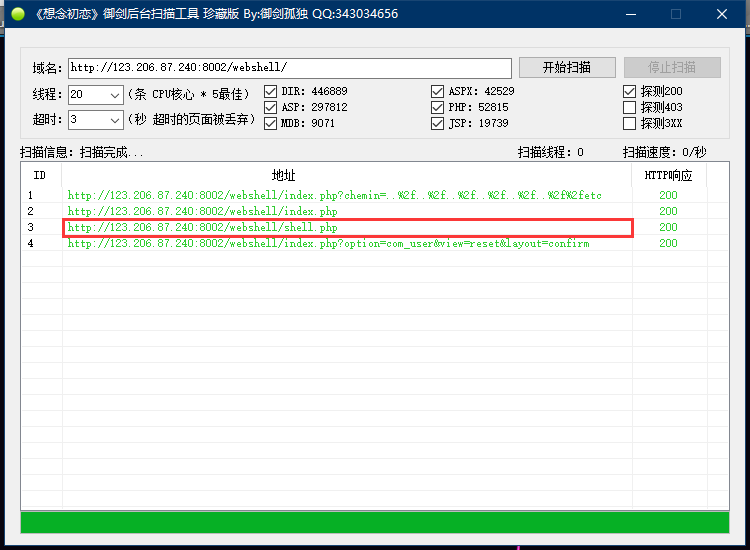750x550 pixels.
Task: Click the ID column header
Action: point(41,175)
